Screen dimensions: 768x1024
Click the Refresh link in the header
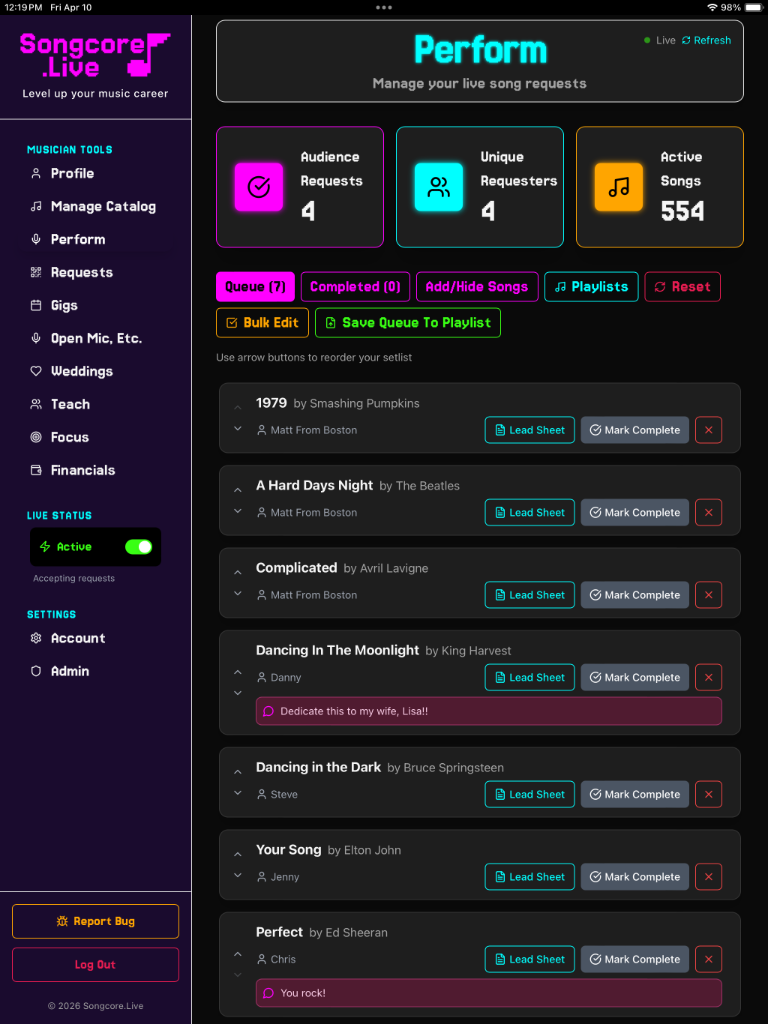click(706, 40)
